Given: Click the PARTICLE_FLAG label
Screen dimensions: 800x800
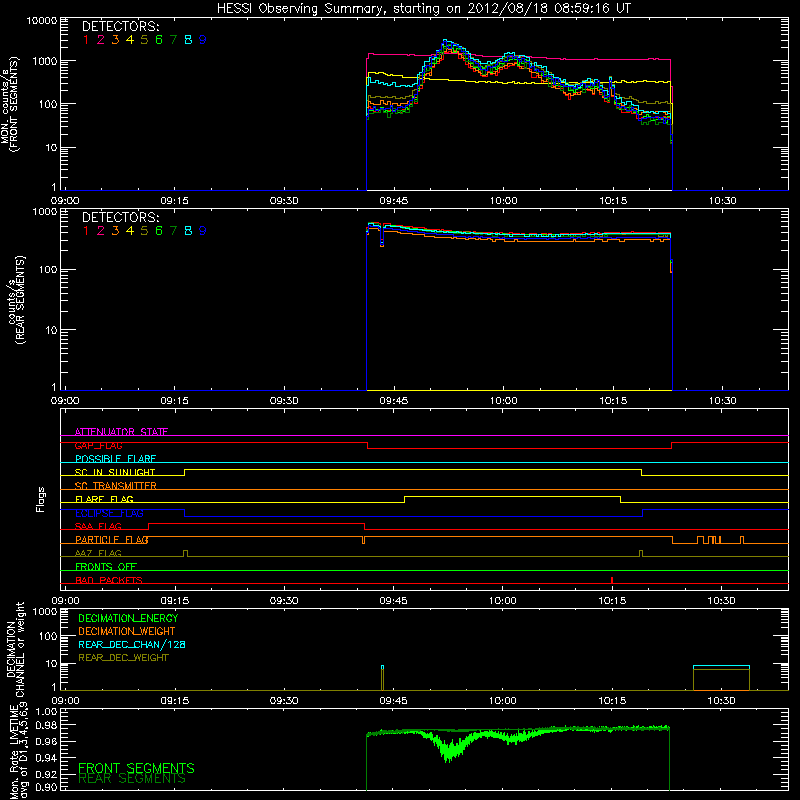Looking at the screenshot, I should pyautogui.click(x=112, y=540).
